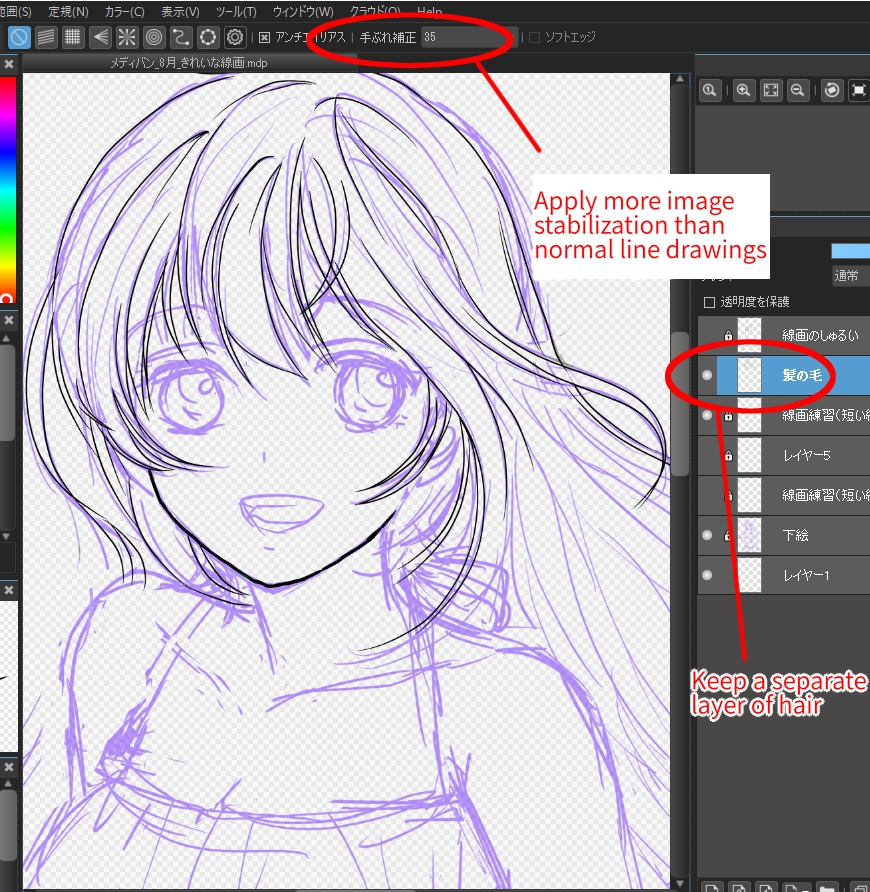Click the rotate view icon in the Navigator

coord(832,90)
